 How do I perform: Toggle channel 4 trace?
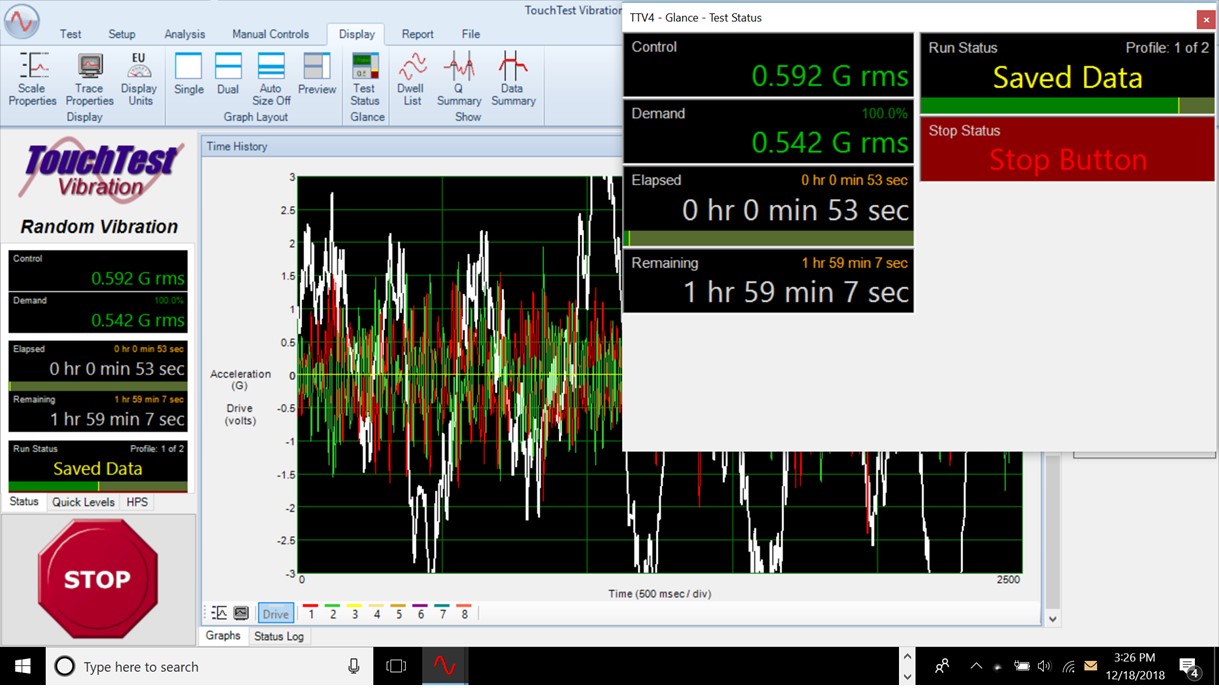point(377,612)
